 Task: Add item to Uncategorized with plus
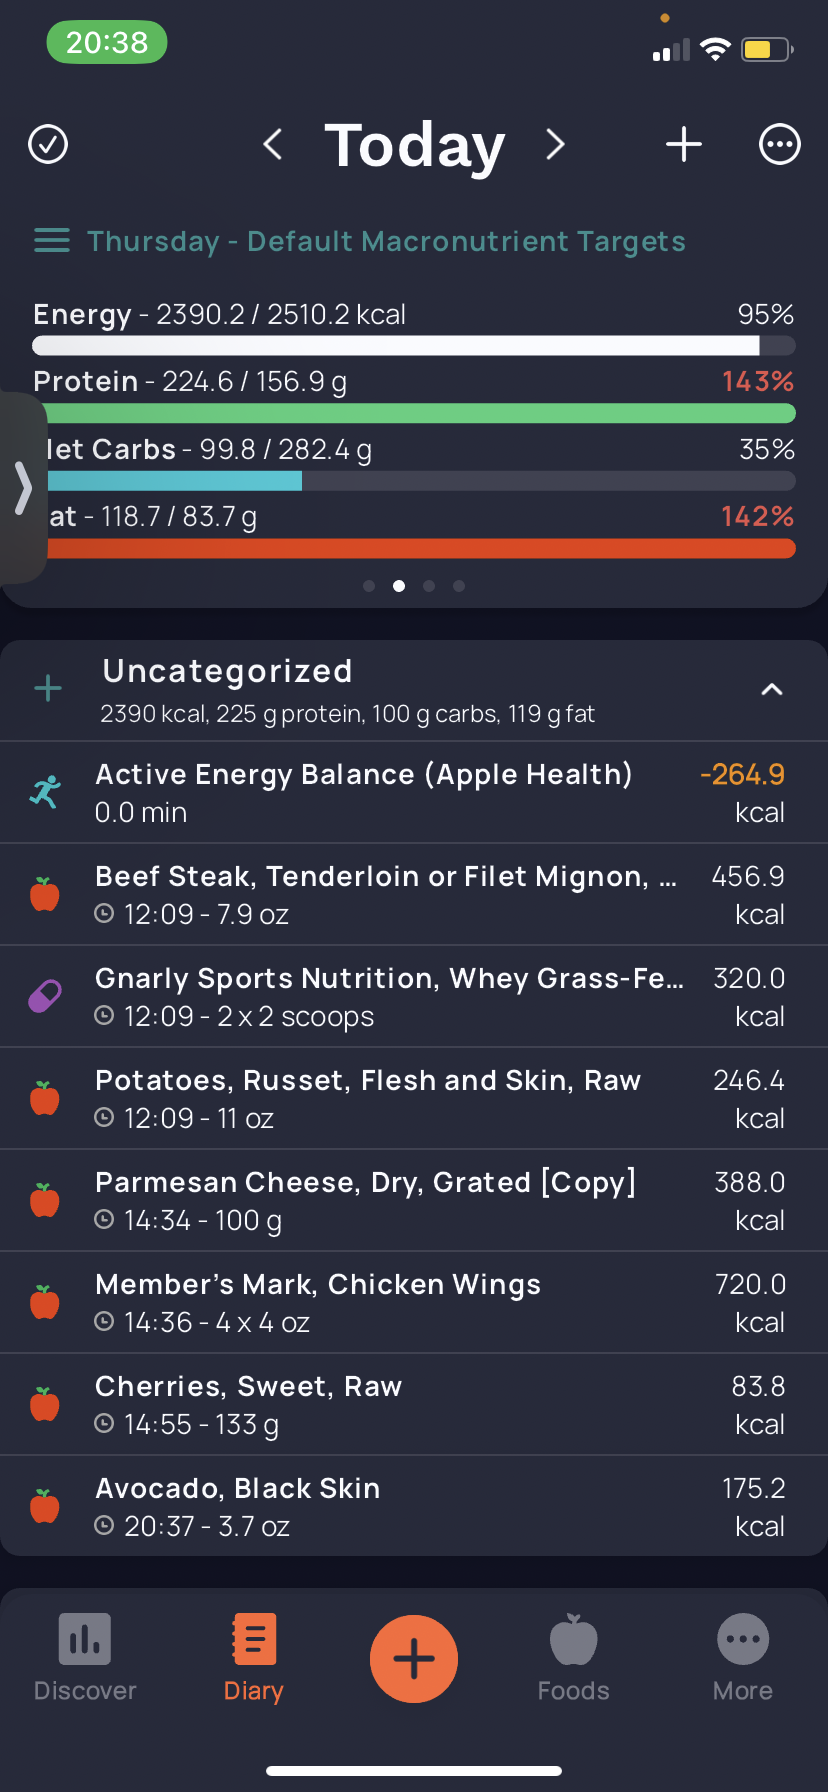point(48,688)
